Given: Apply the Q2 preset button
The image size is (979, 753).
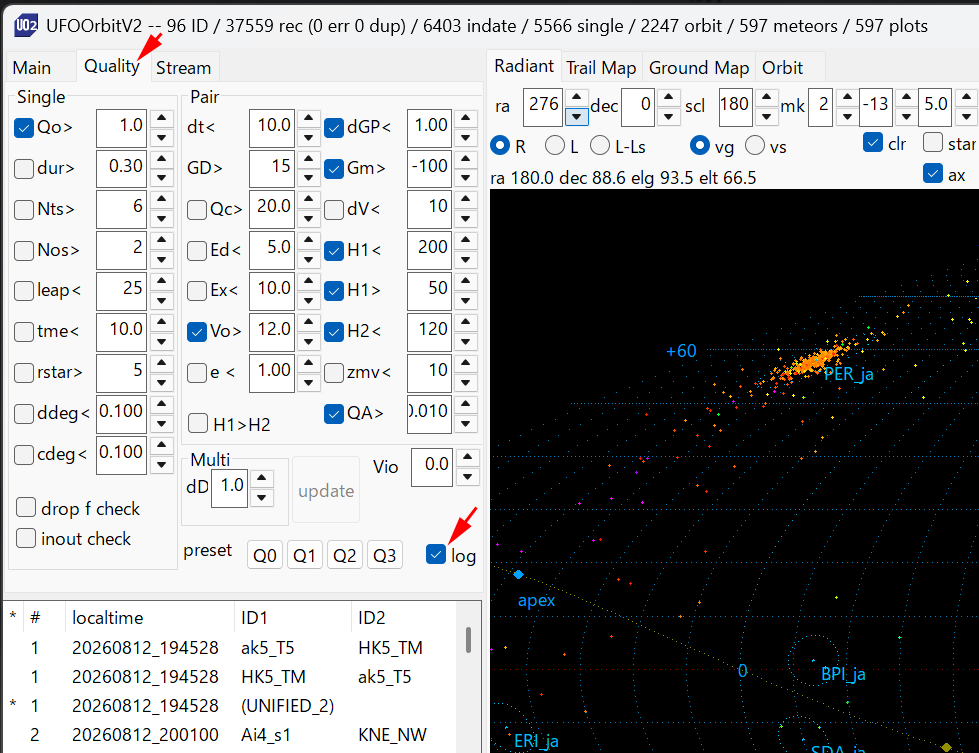Looking at the screenshot, I should [345, 555].
